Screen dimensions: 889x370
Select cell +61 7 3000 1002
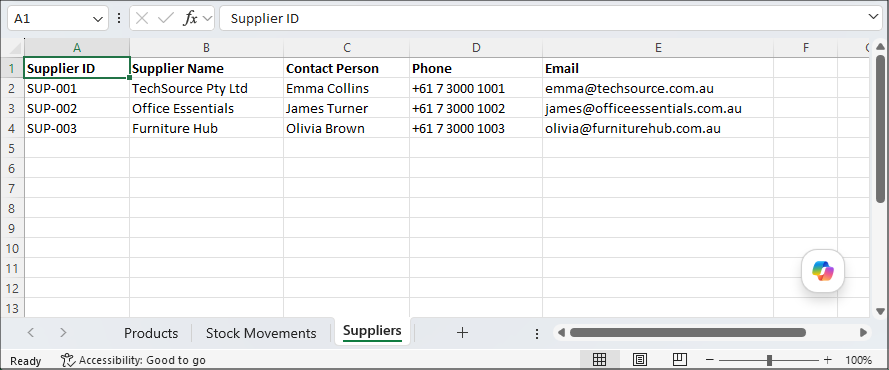[476, 108]
